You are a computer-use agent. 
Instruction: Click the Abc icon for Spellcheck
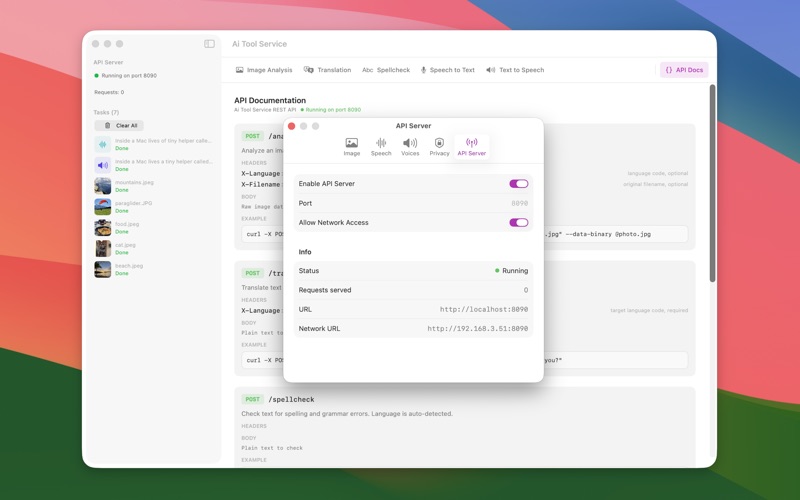click(367, 70)
